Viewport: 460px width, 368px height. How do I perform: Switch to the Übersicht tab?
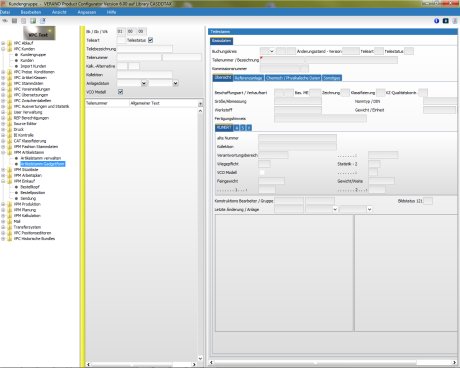pos(223,78)
